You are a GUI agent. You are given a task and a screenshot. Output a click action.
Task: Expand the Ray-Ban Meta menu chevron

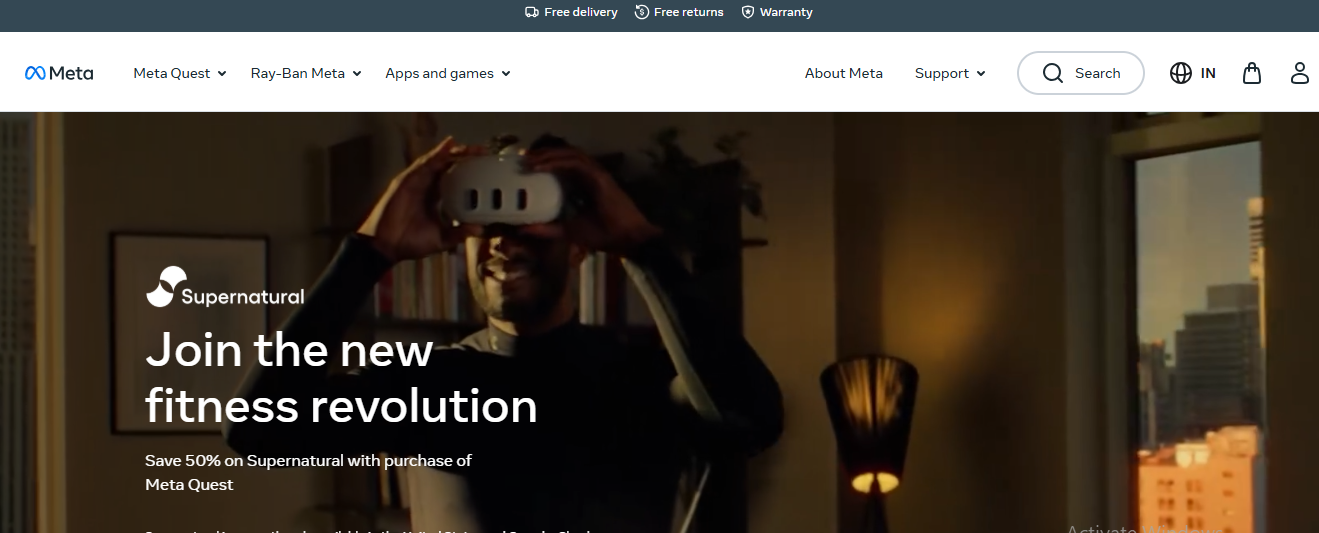(357, 74)
